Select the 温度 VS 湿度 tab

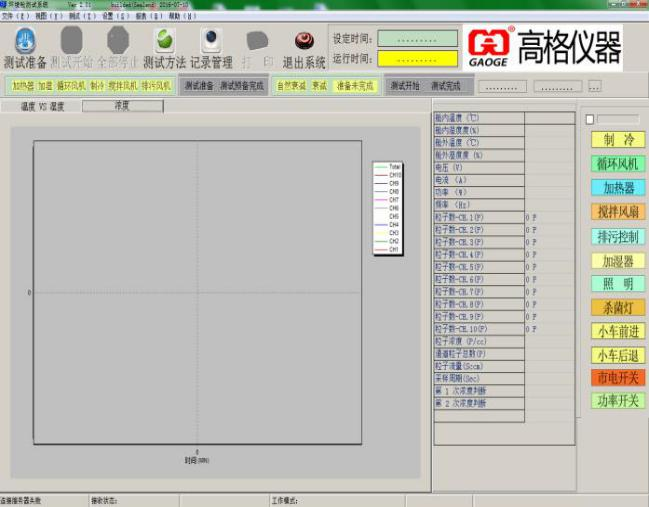tap(42, 106)
